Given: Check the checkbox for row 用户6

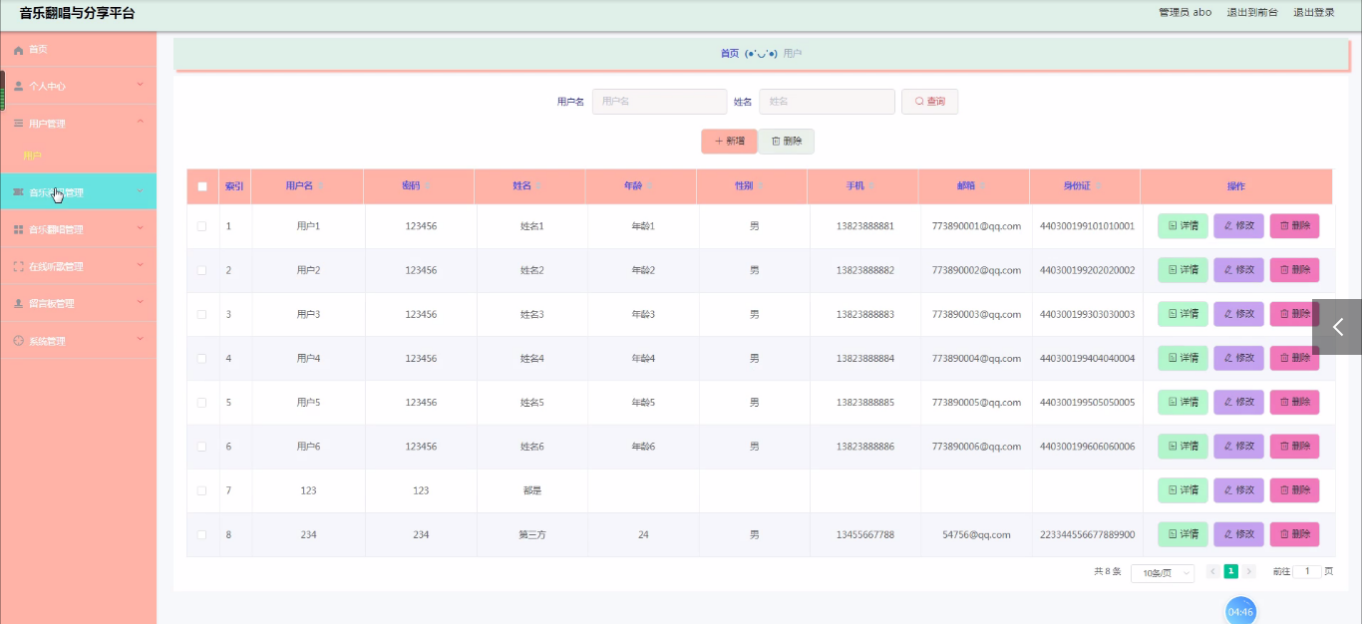Looking at the screenshot, I should [x=202, y=446].
